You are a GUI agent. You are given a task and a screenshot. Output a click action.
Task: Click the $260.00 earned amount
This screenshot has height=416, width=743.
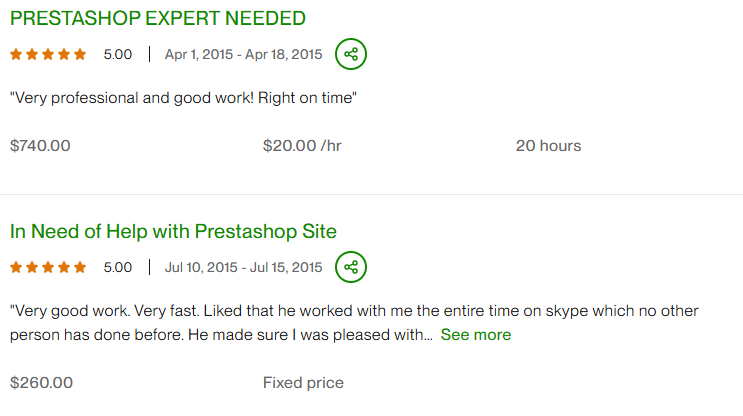[41, 383]
